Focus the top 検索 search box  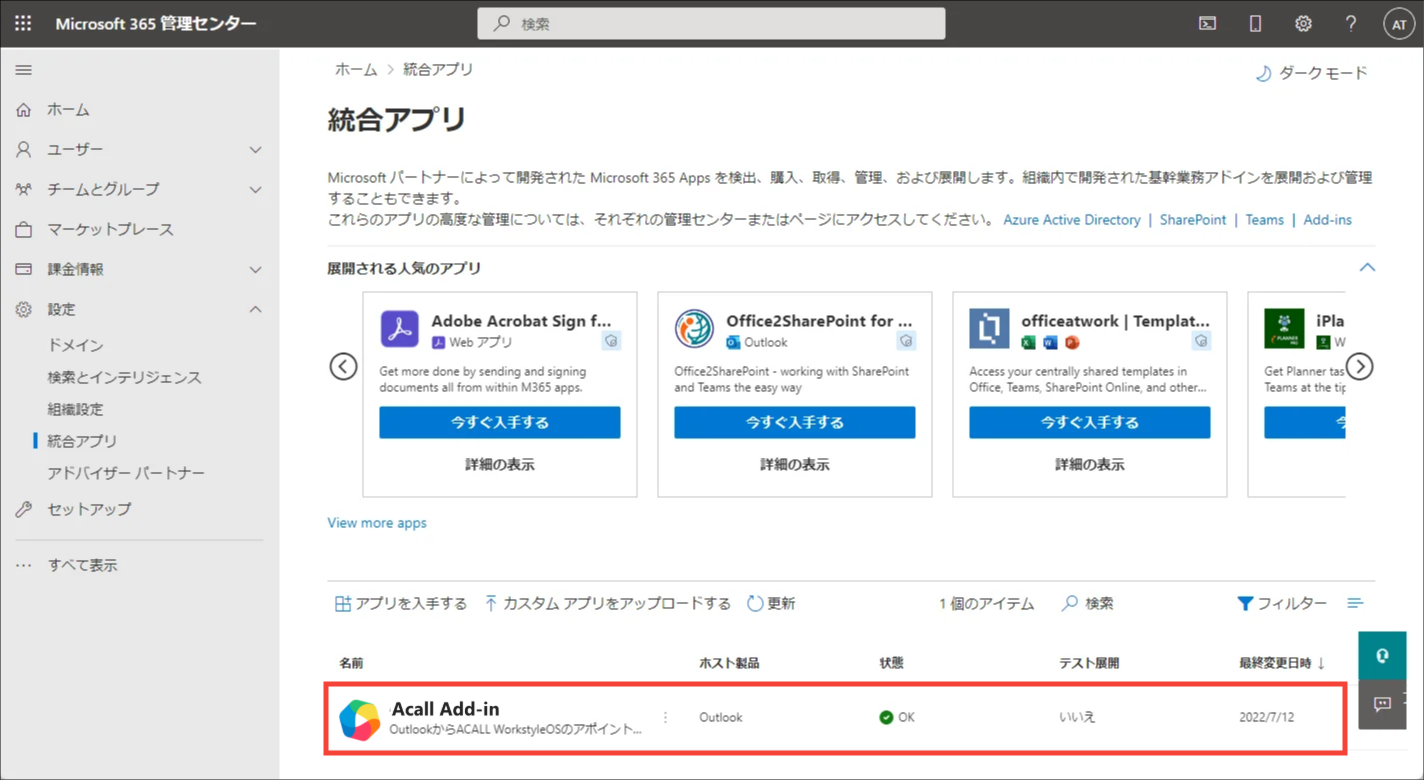711,23
